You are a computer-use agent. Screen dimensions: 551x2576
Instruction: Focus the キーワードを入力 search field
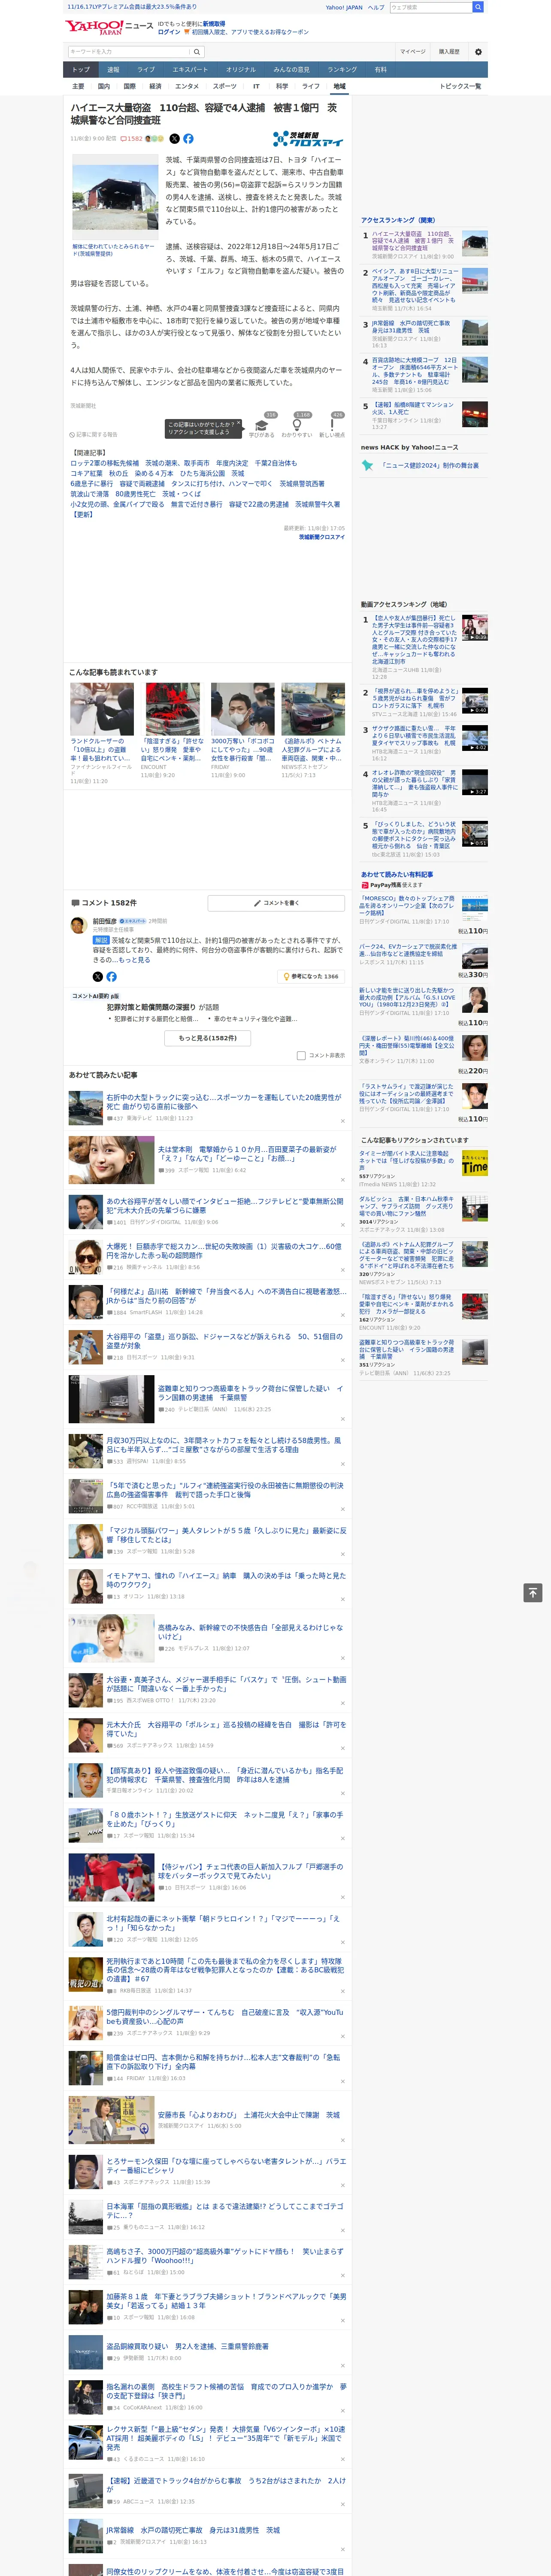coord(129,52)
